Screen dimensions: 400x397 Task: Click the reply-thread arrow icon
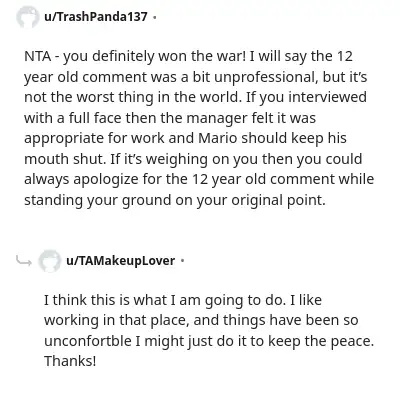coord(24,261)
